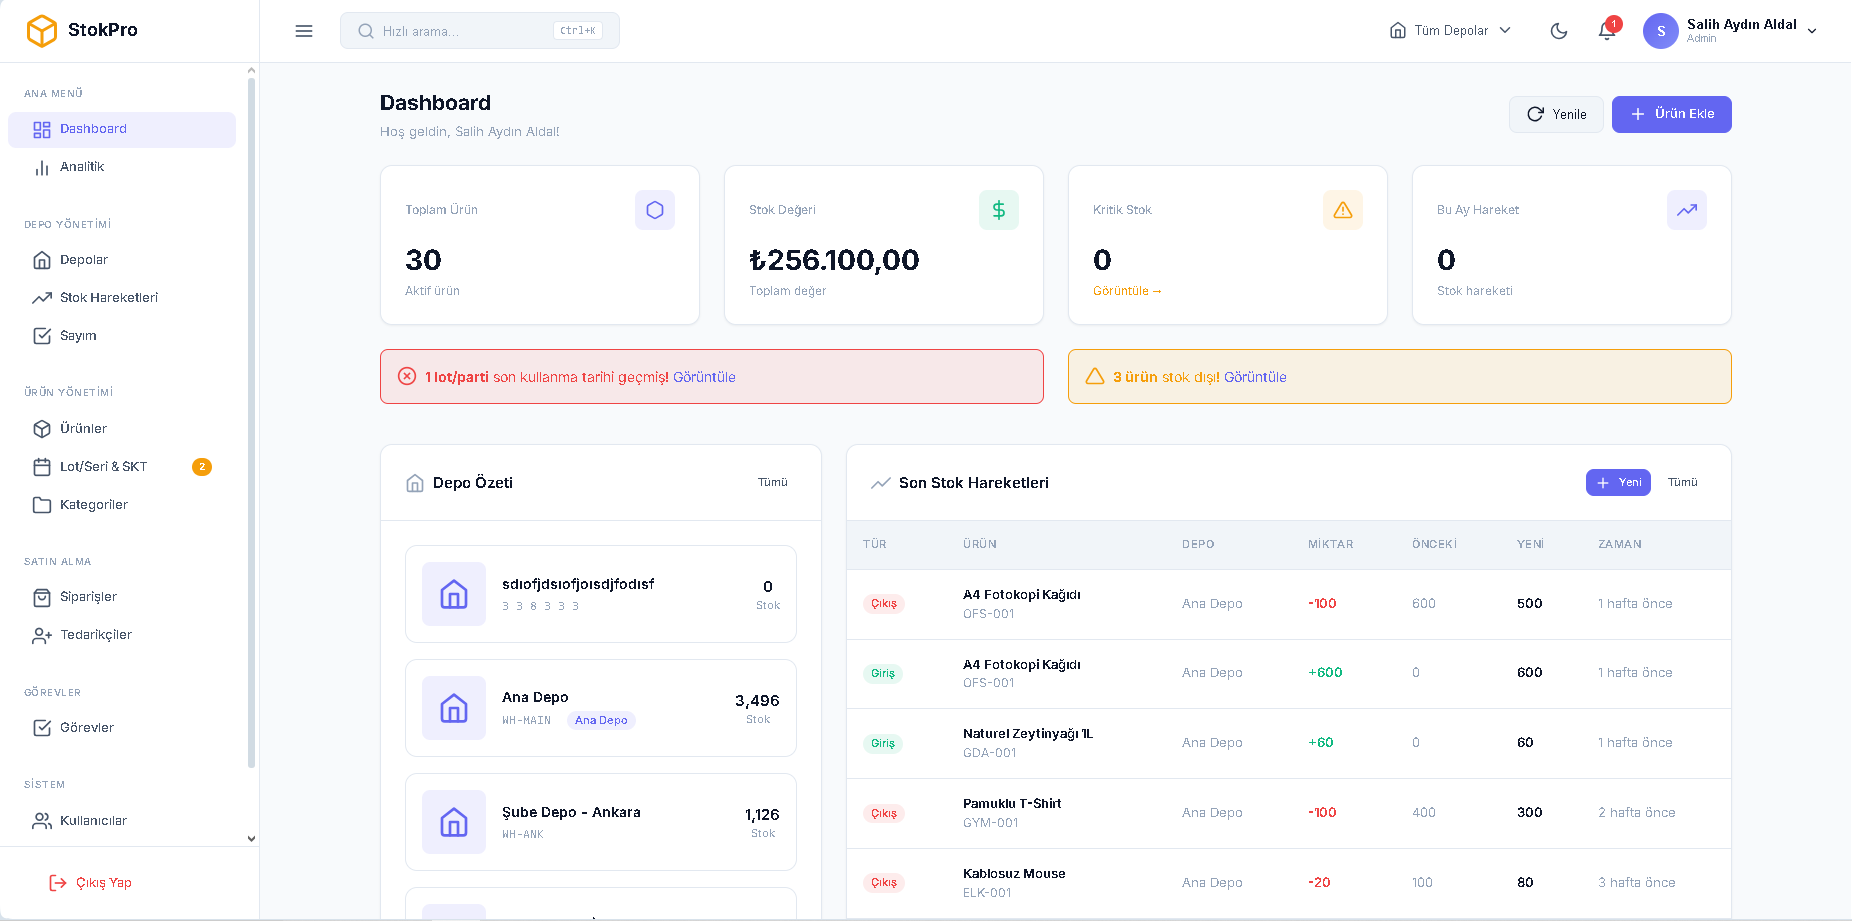Click the Bu Ay Hareket trend icon
The image size is (1852, 921).
[1686, 210]
